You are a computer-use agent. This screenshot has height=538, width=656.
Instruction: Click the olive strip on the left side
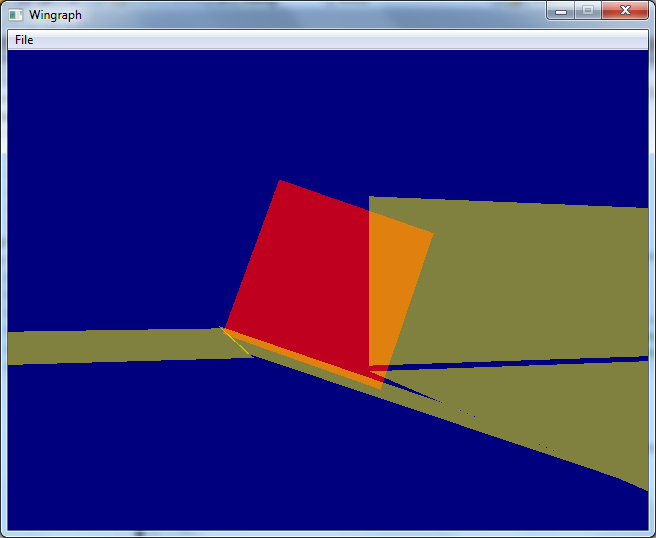pos(100,345)
